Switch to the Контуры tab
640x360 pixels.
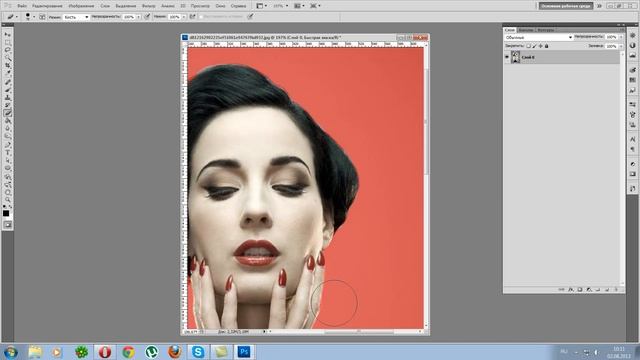pyautogui.click(x=545, y=30)
